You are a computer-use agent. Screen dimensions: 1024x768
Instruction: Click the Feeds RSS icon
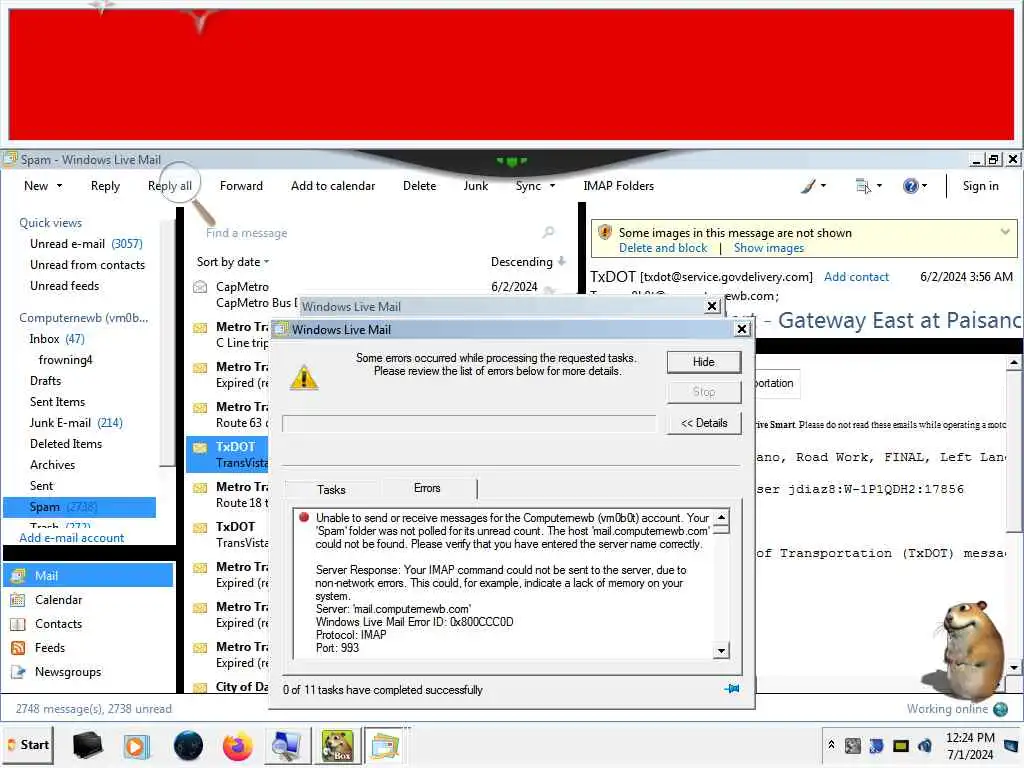click(18, 648)
